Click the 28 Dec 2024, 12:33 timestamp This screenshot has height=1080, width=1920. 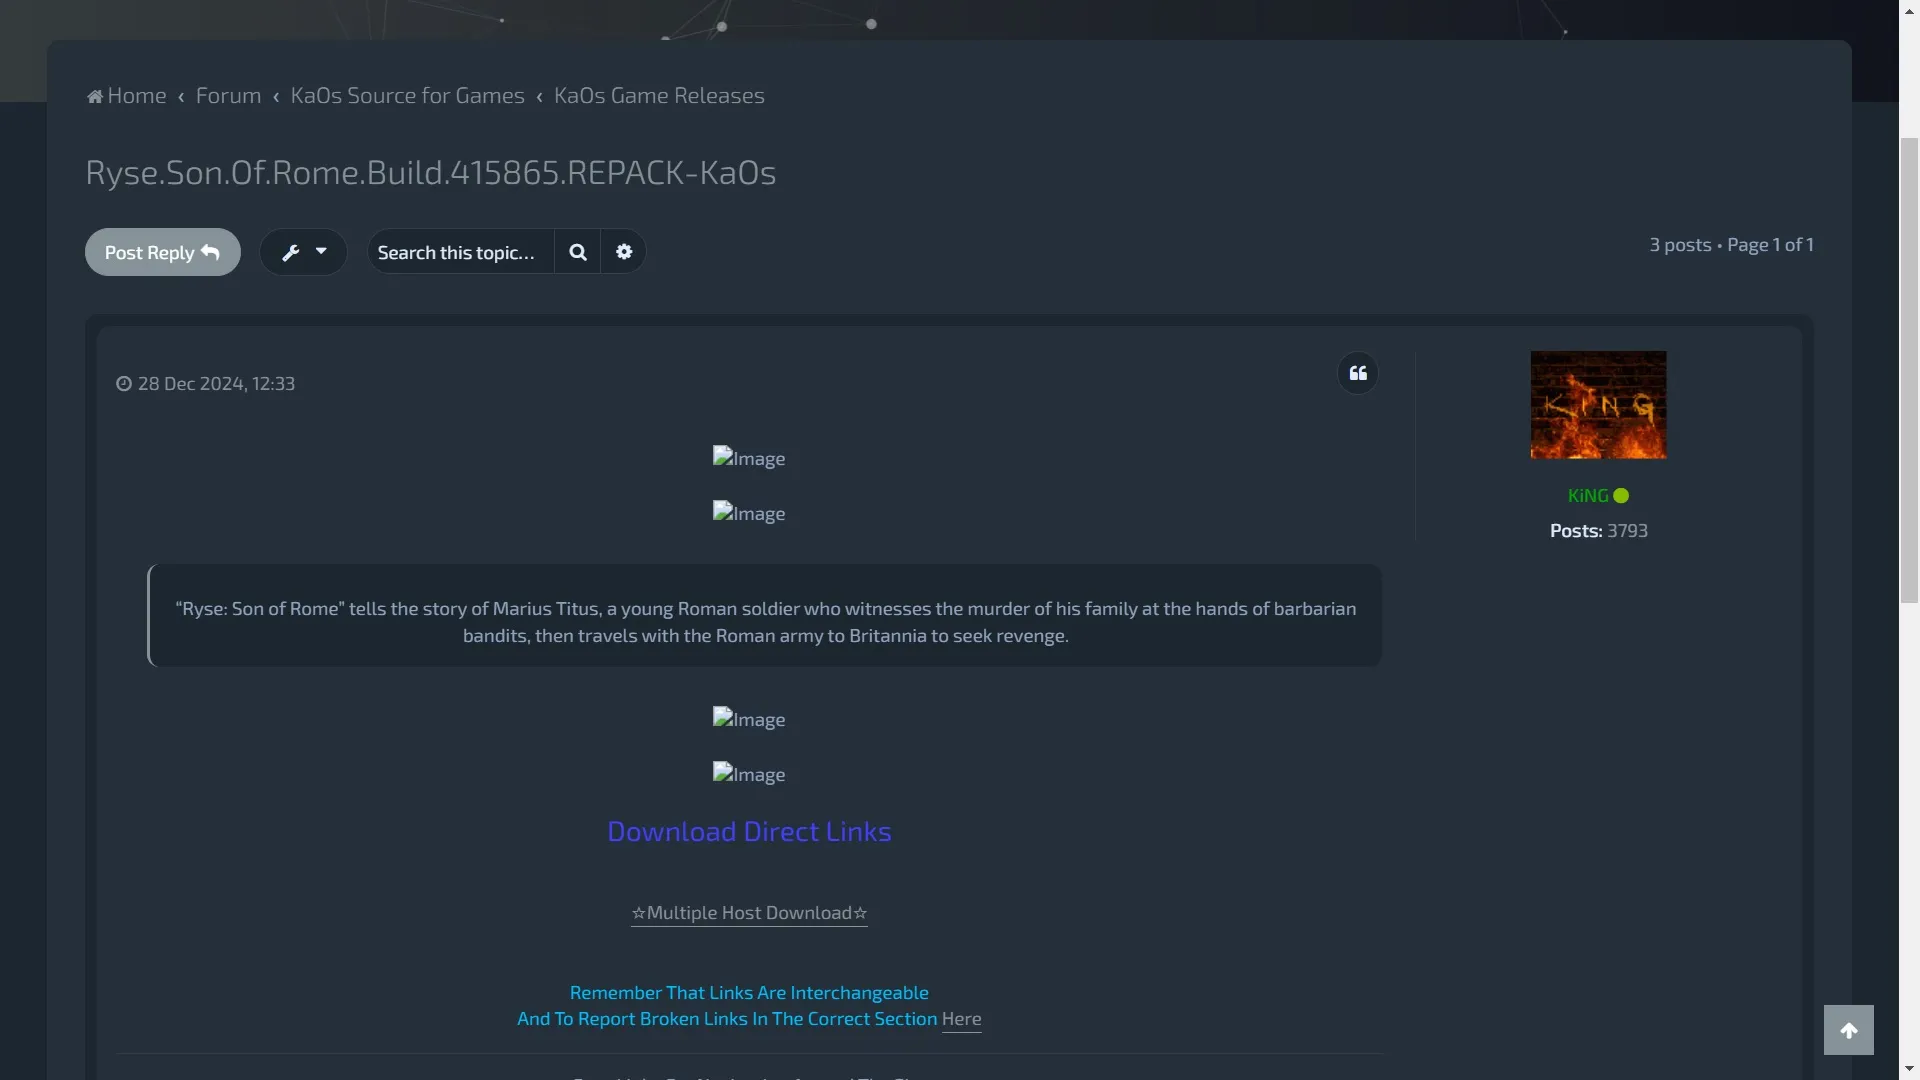[216, 384]
